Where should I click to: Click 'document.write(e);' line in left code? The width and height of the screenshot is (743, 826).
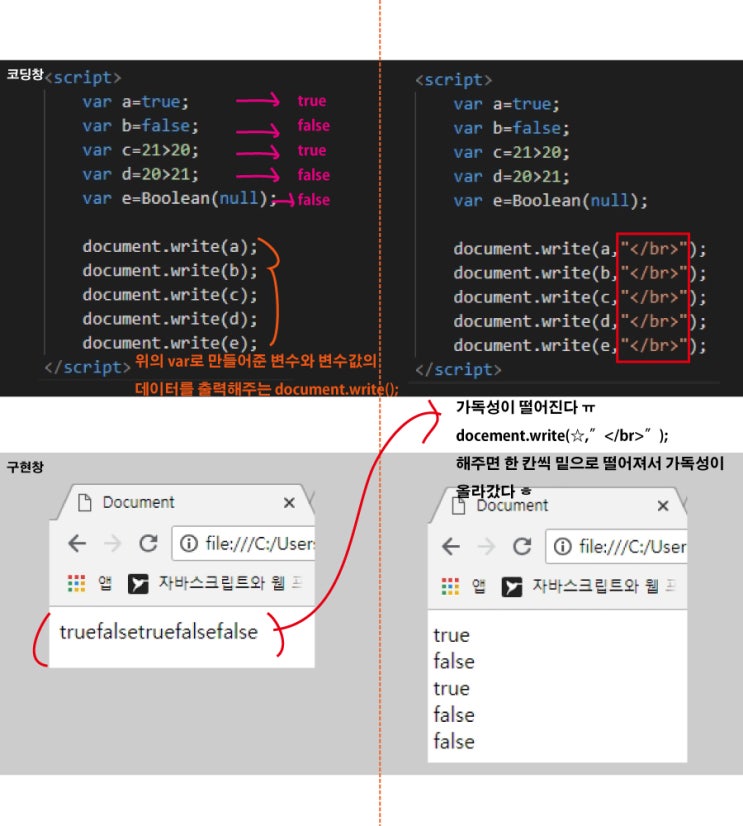[170, 343]
